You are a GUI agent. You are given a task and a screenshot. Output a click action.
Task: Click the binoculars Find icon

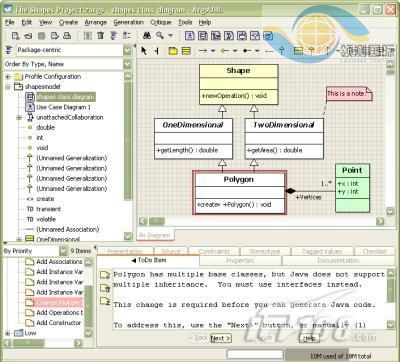point(147,35)
